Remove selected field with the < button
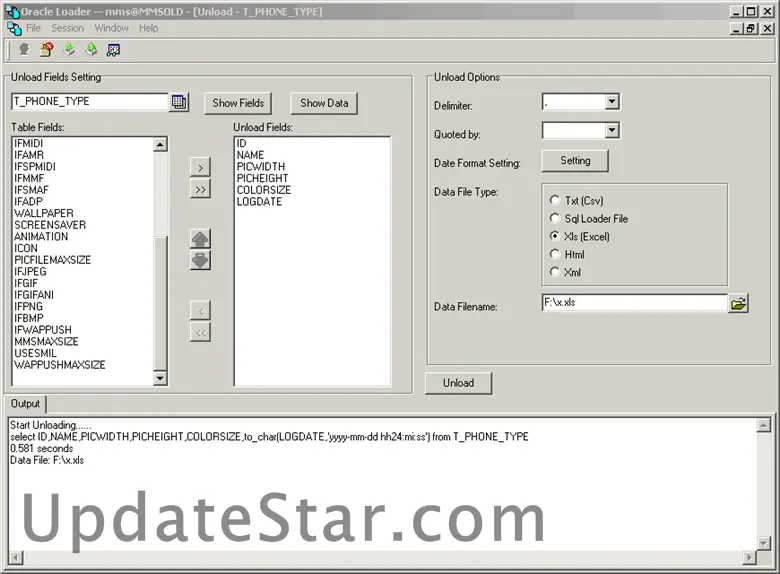Image resolution: width=780 pixels, height=574 pixels. point(200,311)
